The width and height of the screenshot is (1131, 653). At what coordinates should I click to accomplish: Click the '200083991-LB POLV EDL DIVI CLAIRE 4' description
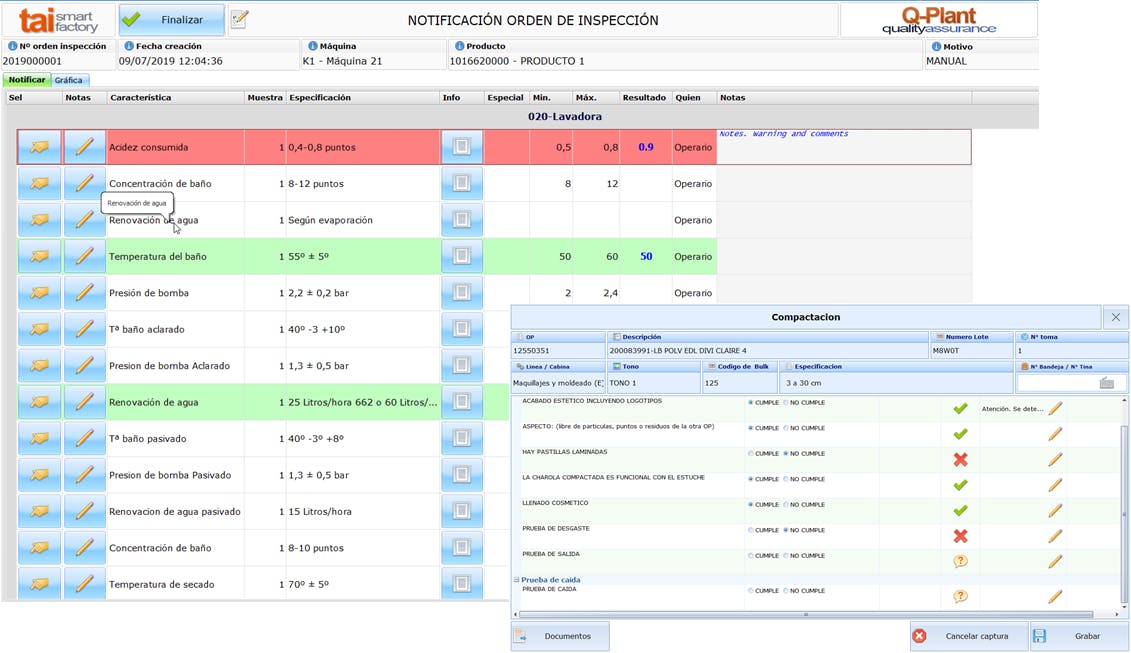[x=678, y=351]
